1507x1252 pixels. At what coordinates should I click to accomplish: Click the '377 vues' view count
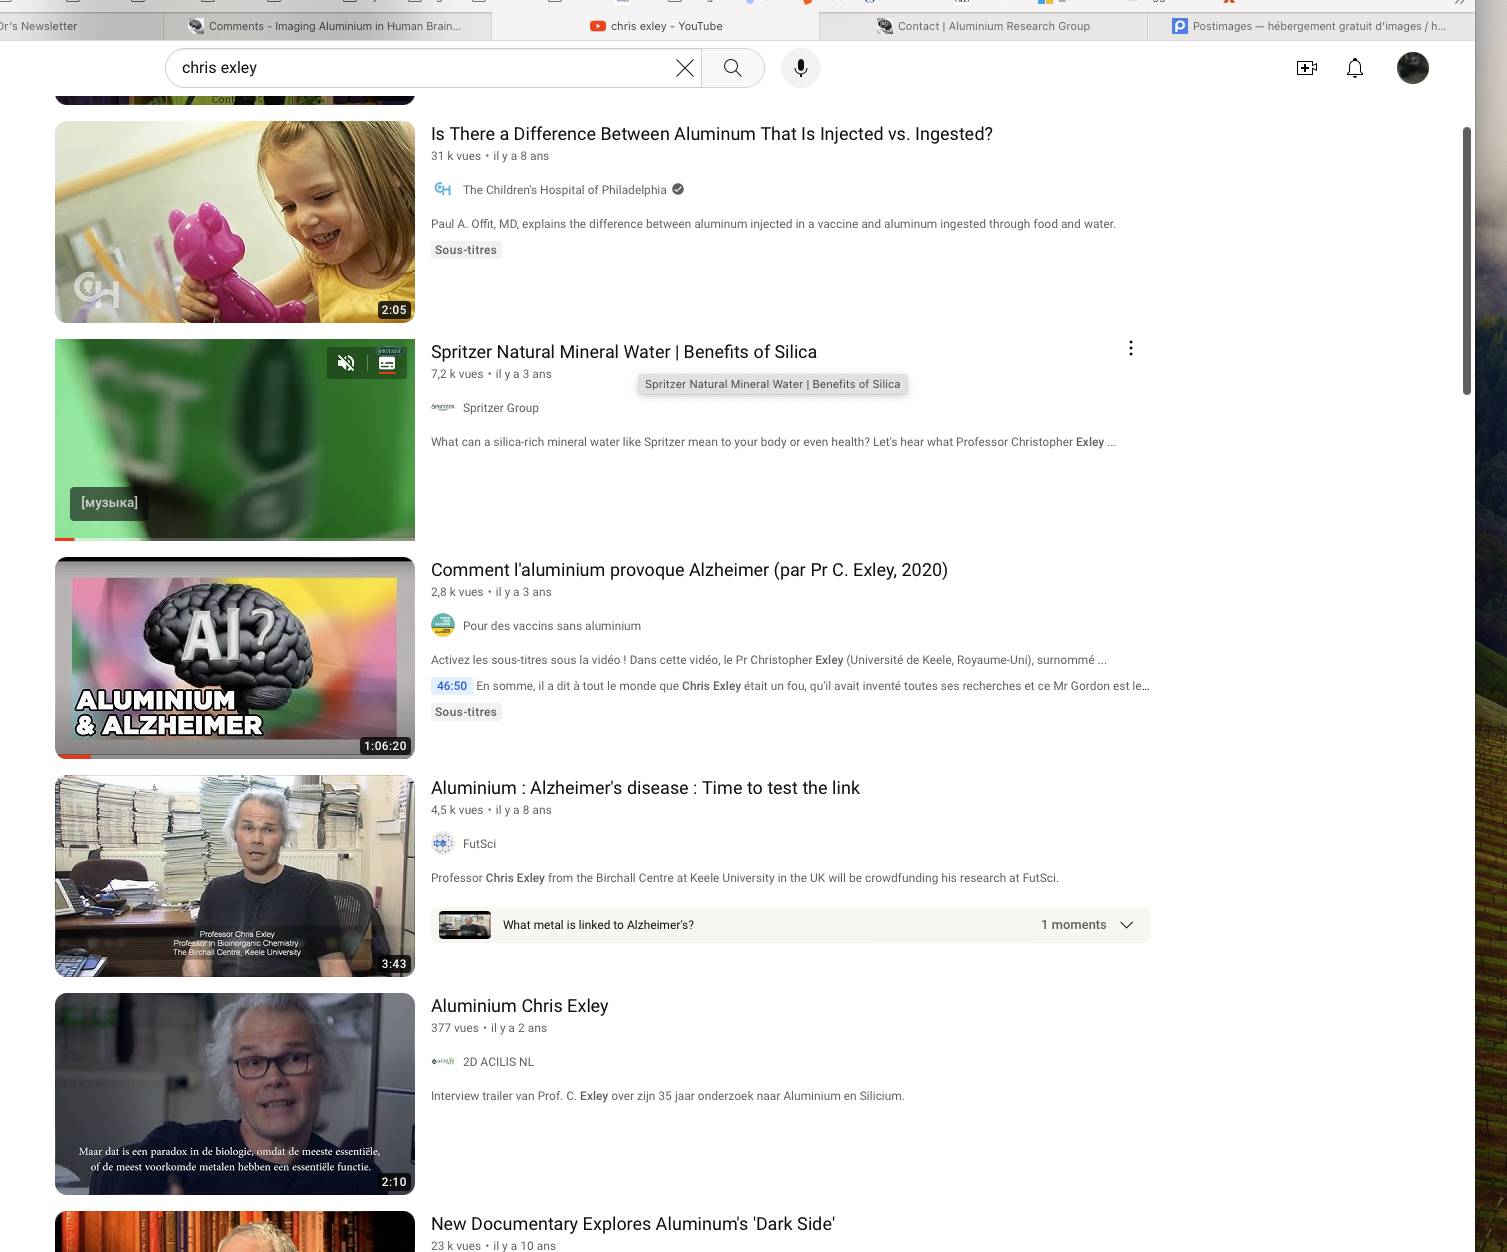pos(455,1028)
